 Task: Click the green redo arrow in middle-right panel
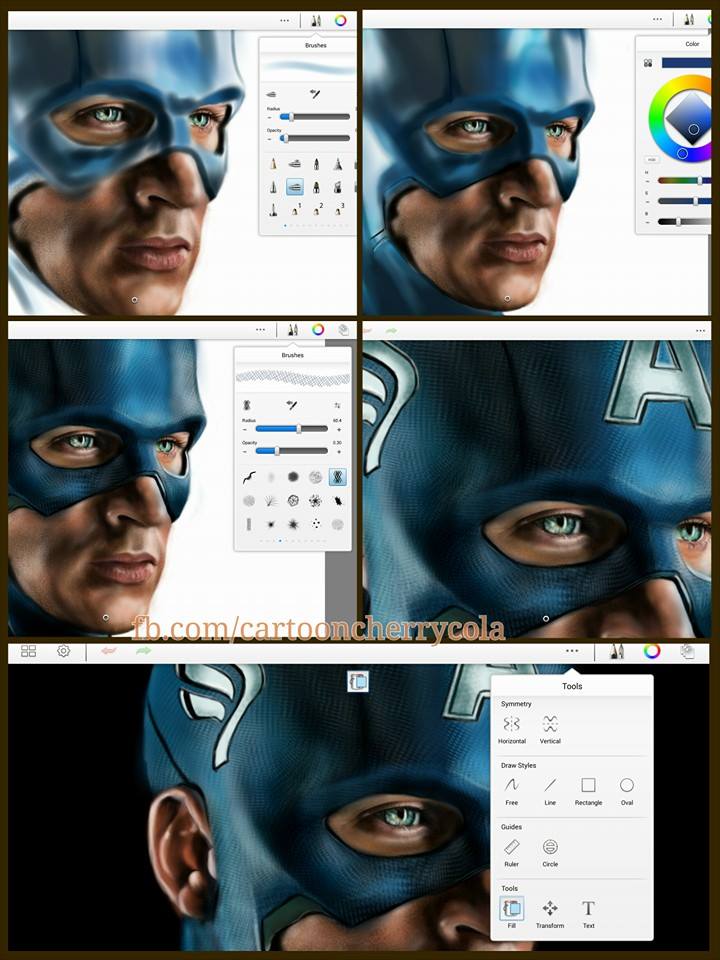click(x=391, y=331)
